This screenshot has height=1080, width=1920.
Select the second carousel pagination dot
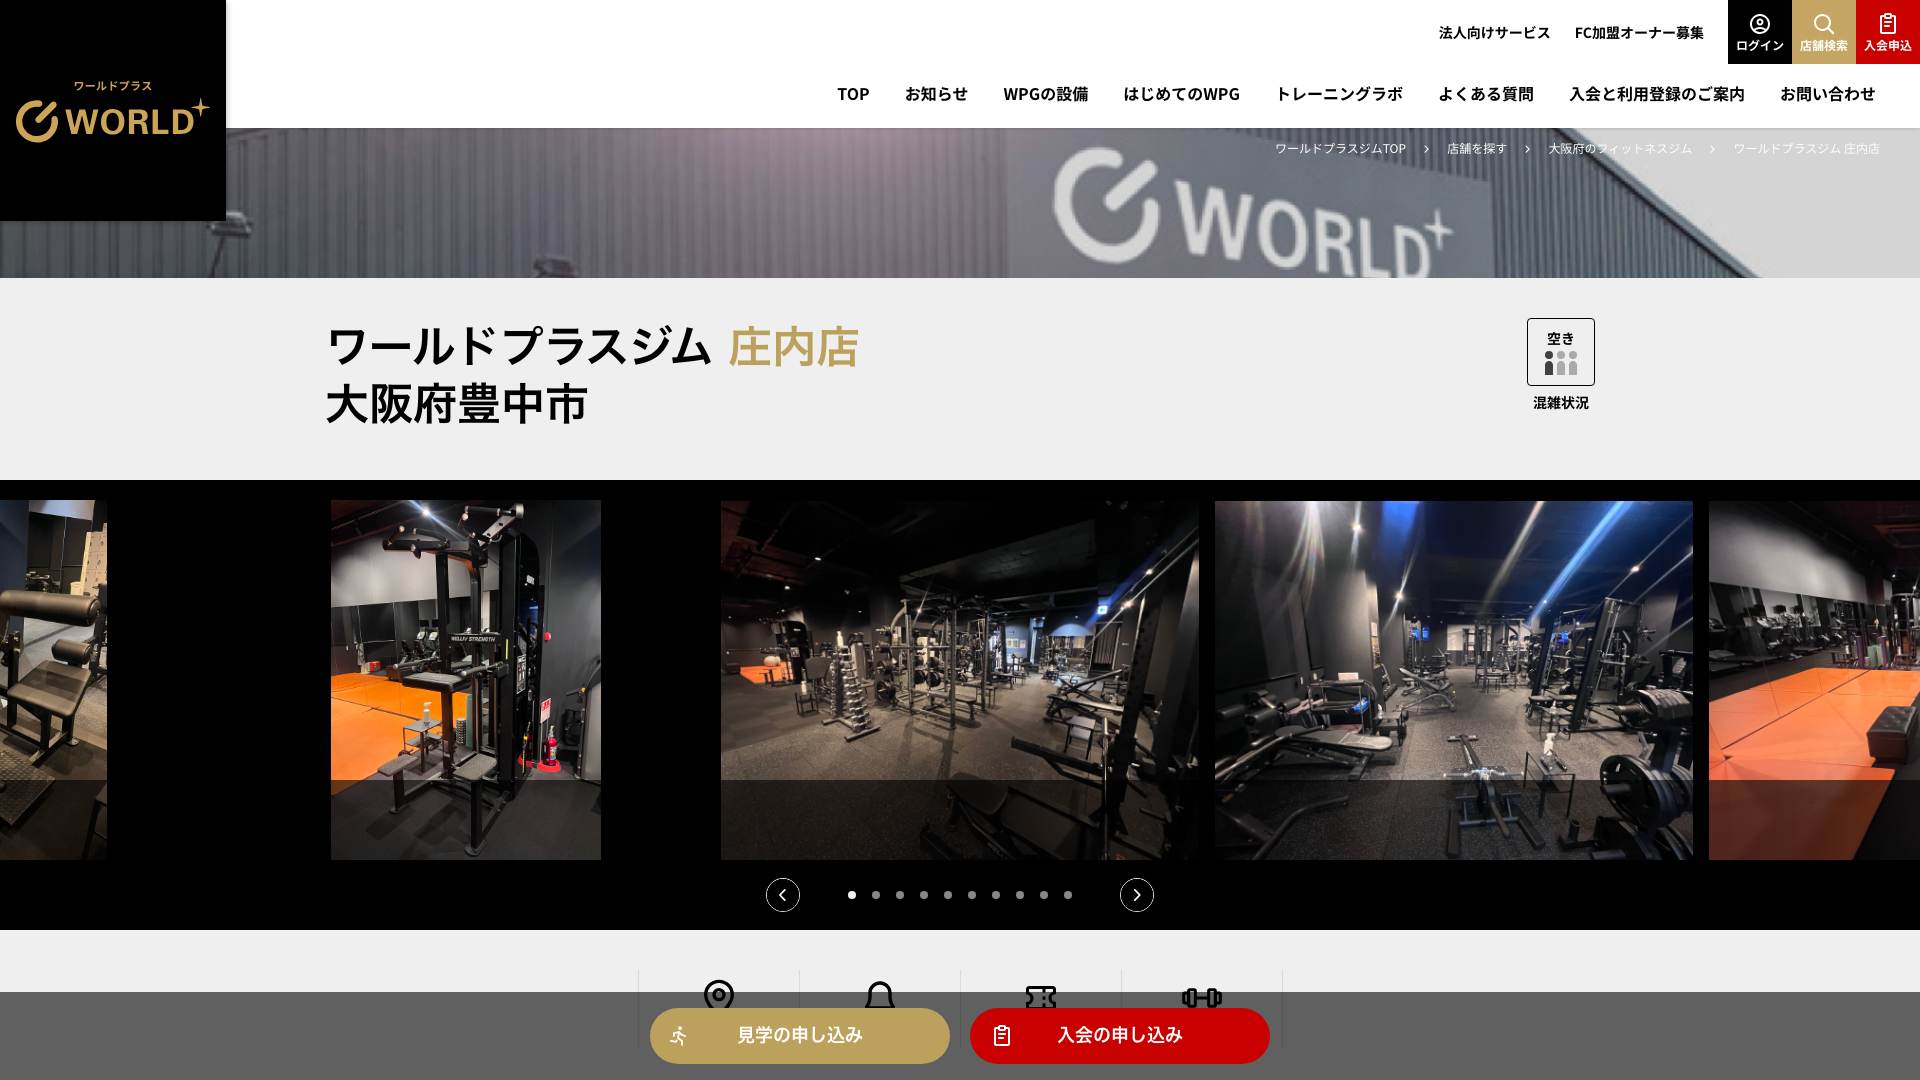coord(876,895)
